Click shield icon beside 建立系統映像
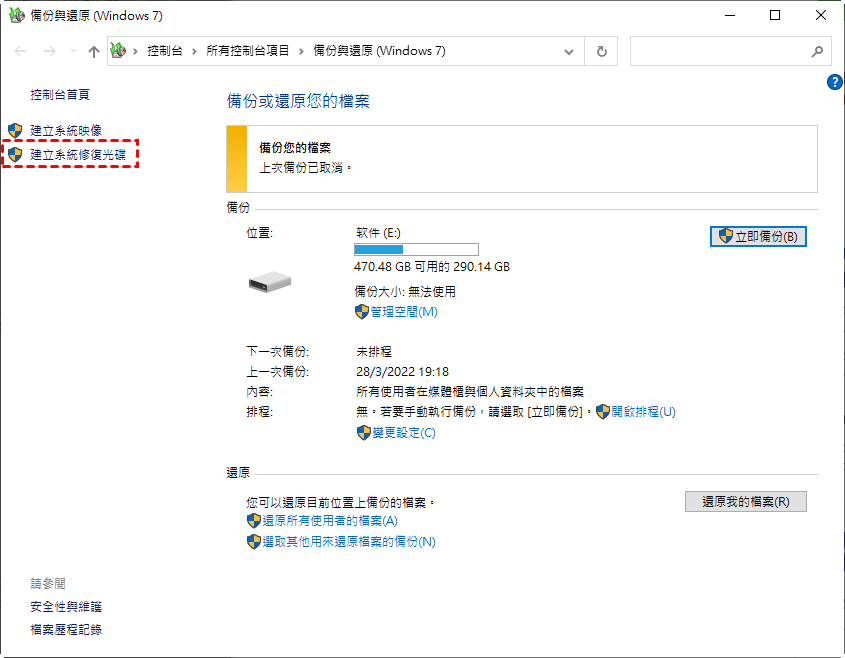The image size is (845, 658). pos(15,130)
